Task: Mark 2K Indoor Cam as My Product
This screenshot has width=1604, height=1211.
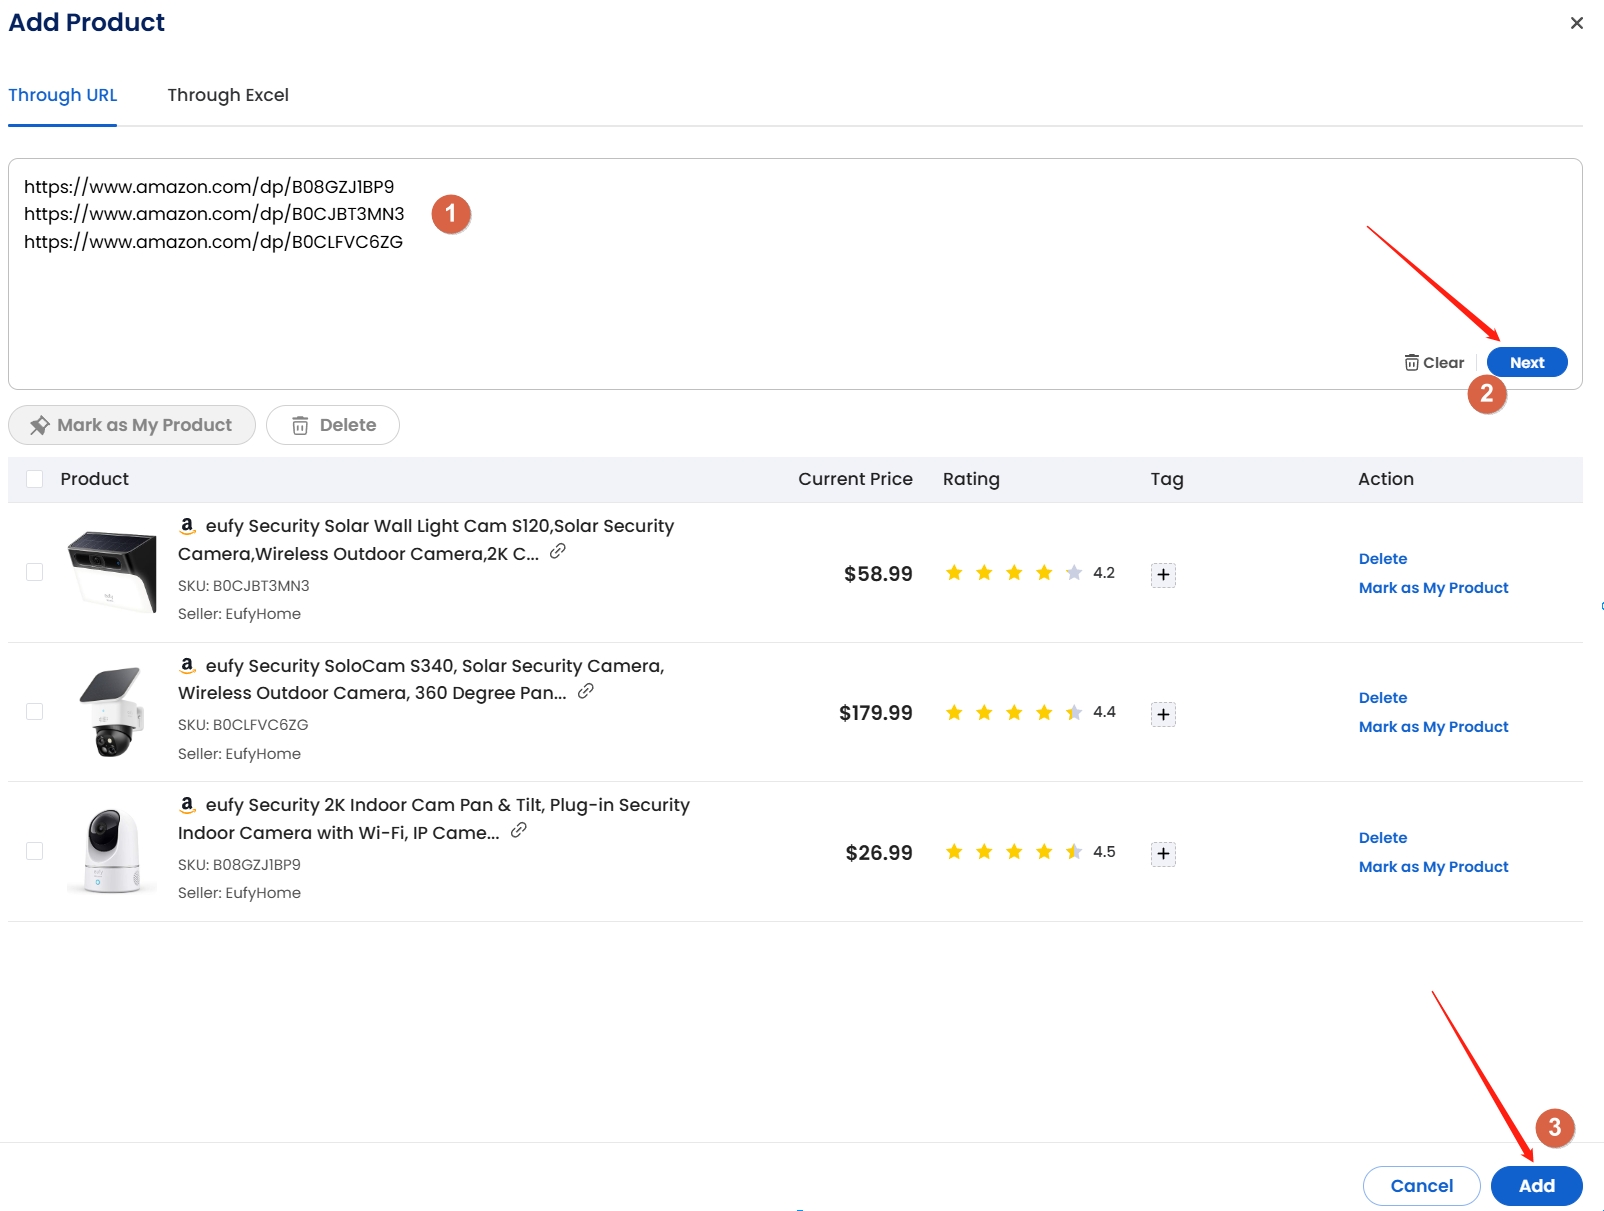Action: pyautogui.click(x=1433, y=867)
